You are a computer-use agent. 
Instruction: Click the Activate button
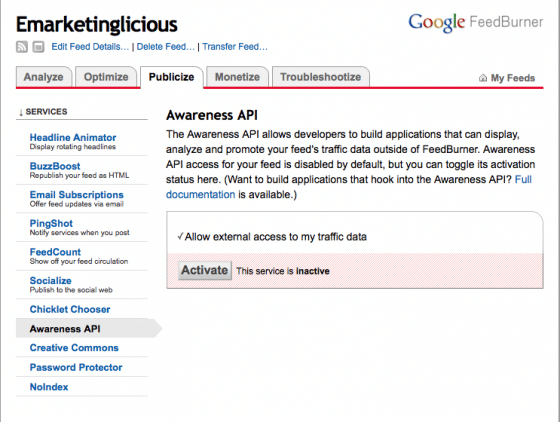tap(205, 270)
